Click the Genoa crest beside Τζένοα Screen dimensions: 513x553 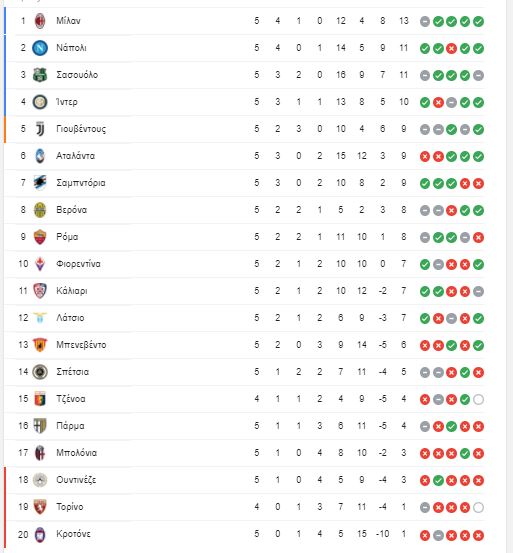tap(40, 399)
